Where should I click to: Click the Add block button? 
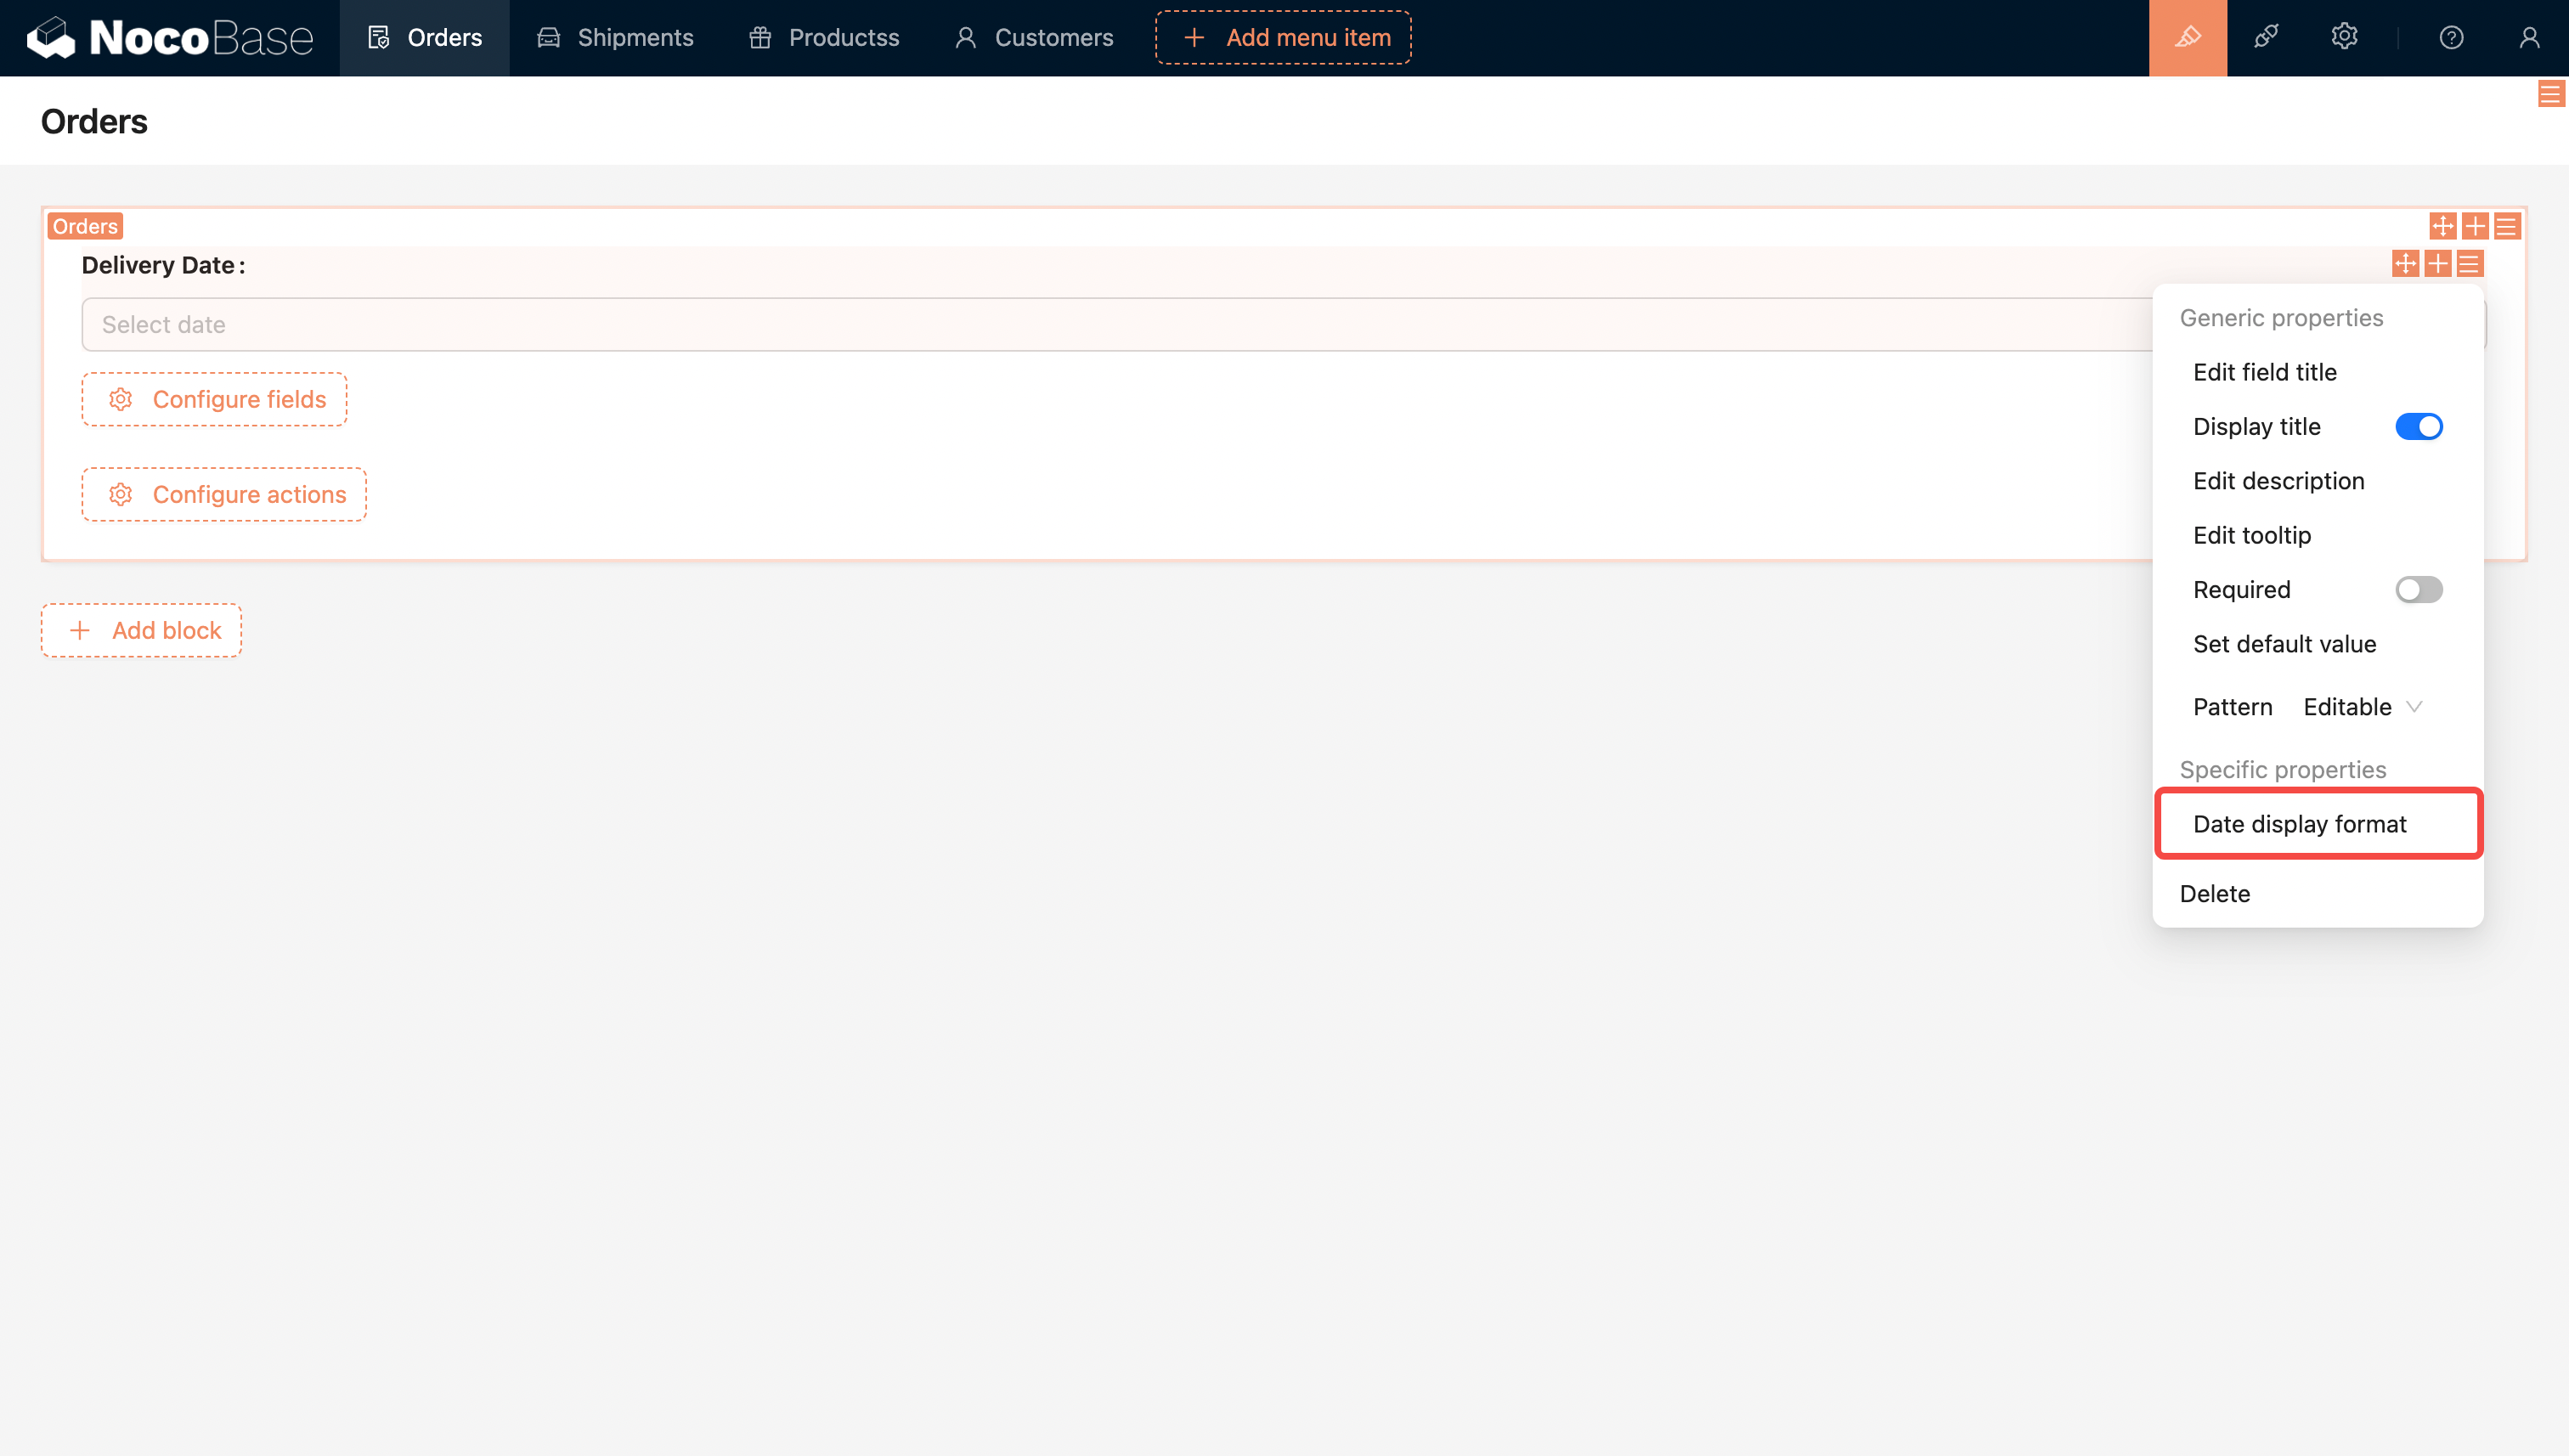[x=141, y=630]
